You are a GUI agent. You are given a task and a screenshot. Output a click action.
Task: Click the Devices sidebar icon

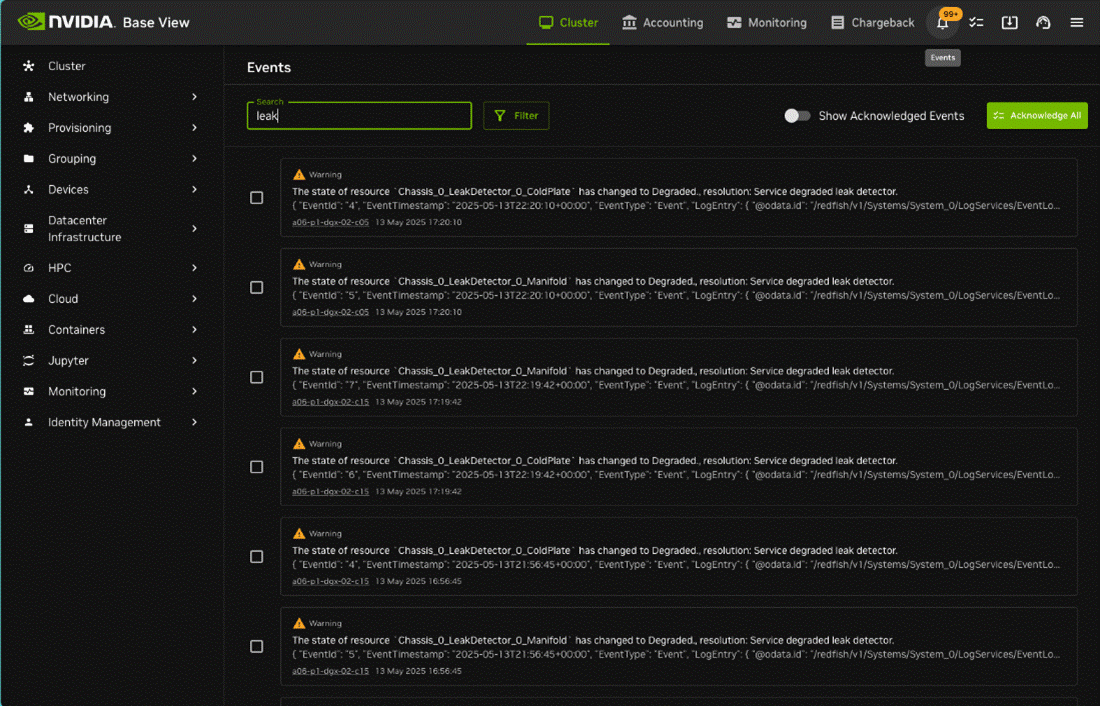pos(28,190)
